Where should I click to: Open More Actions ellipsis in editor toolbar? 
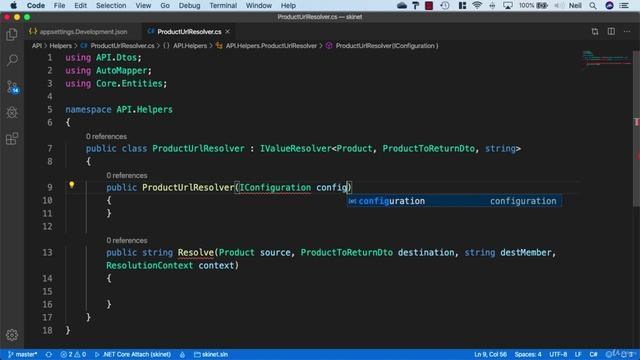pos(627,31)
